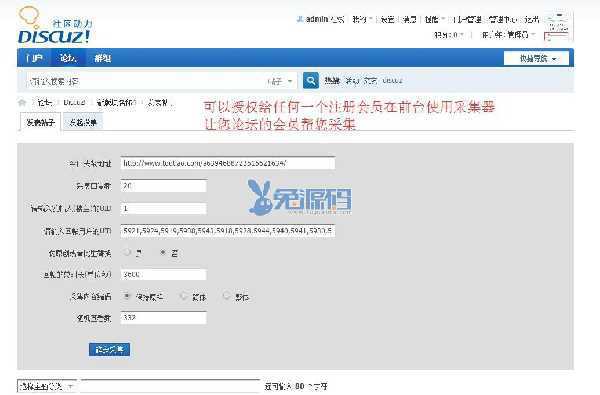
Task: Click the Discuz! logo
Action: pos(54,26)
